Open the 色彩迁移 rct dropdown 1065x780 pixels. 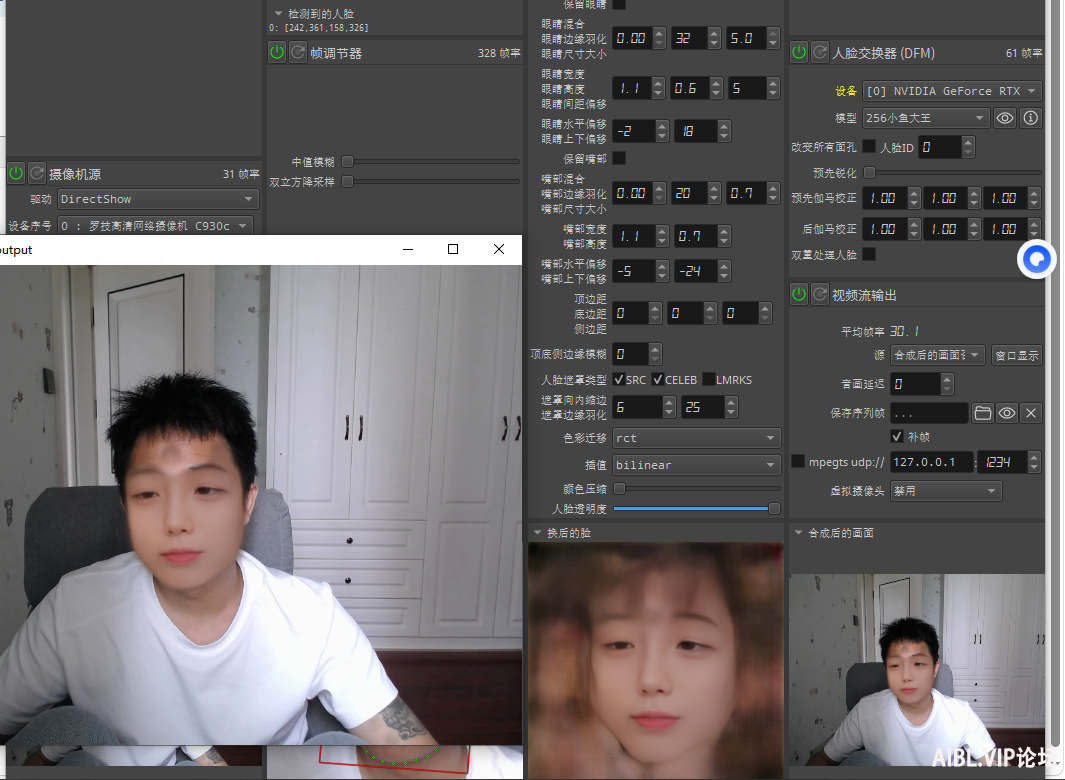[697, 438]
